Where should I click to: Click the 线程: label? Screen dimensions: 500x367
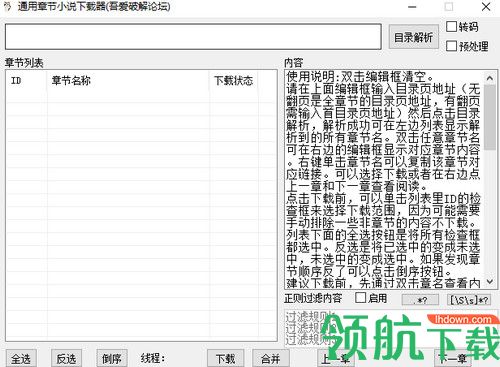pos(153,358)
